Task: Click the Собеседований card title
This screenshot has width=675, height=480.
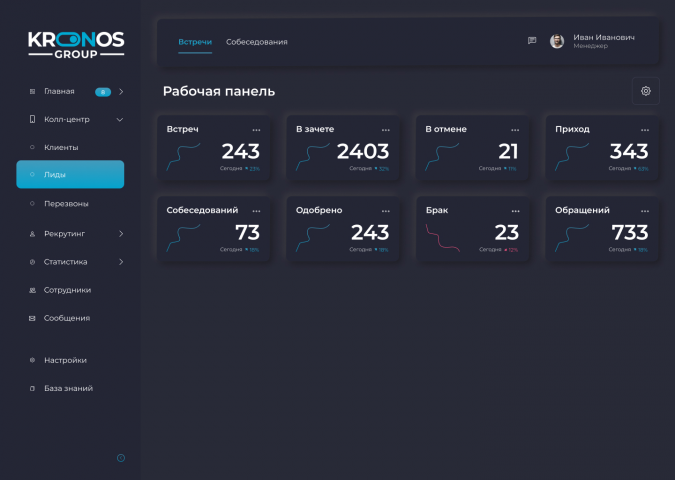Action: (202, 210)
